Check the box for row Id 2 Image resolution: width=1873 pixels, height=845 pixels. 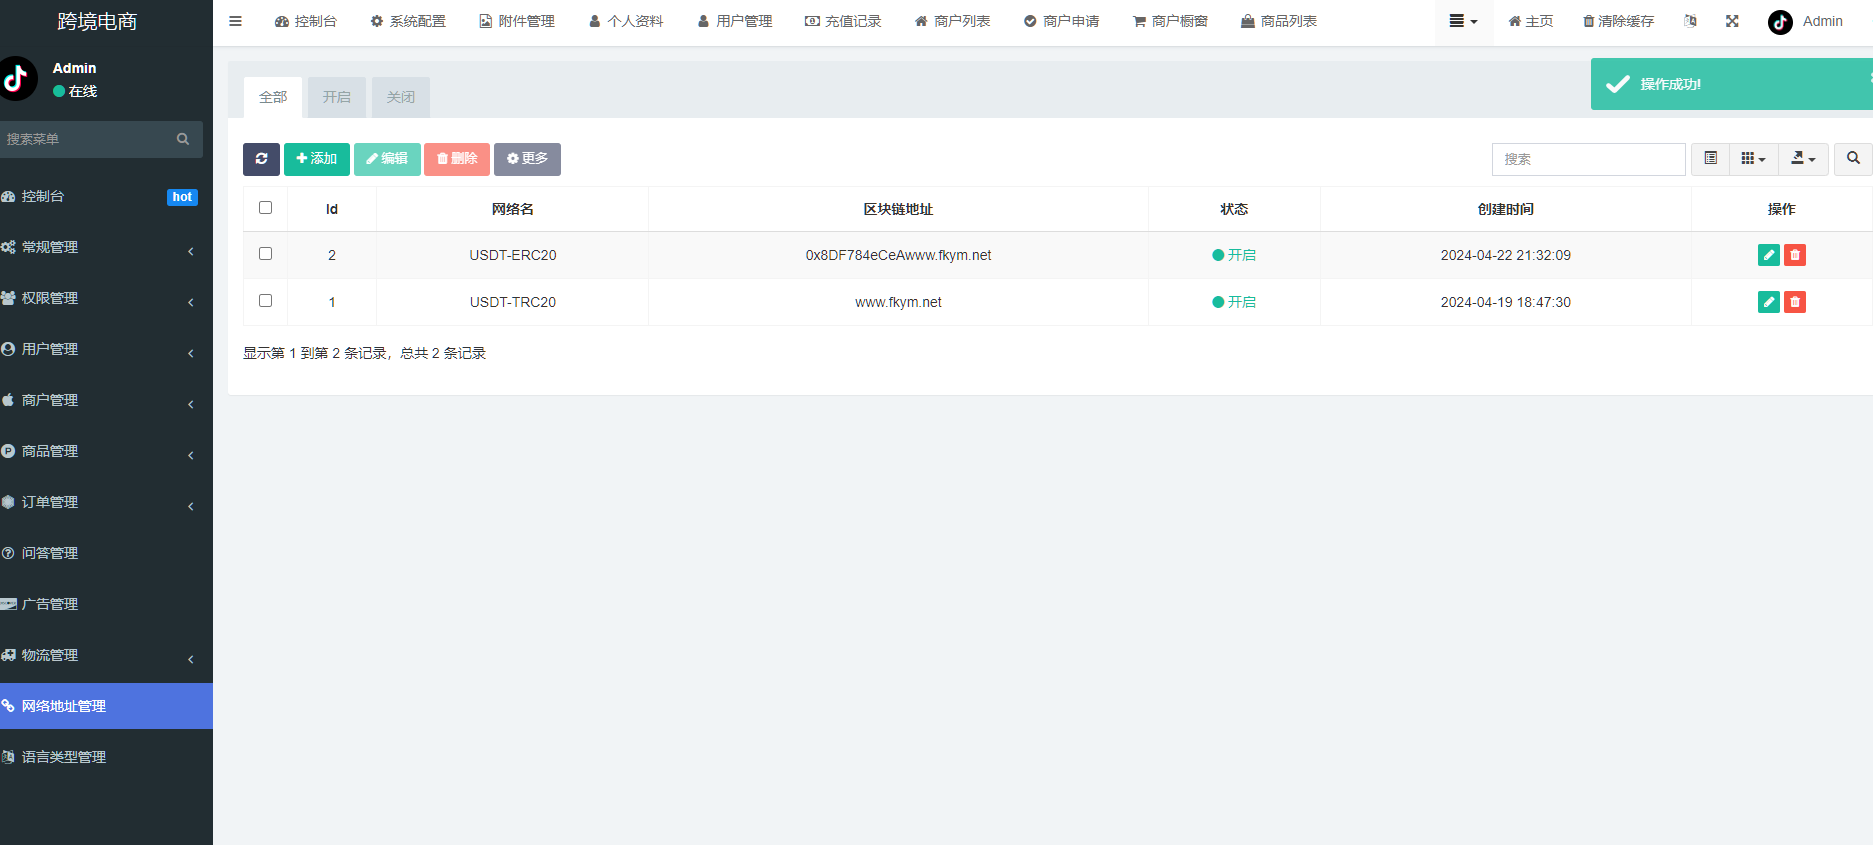tap(265, 254)
